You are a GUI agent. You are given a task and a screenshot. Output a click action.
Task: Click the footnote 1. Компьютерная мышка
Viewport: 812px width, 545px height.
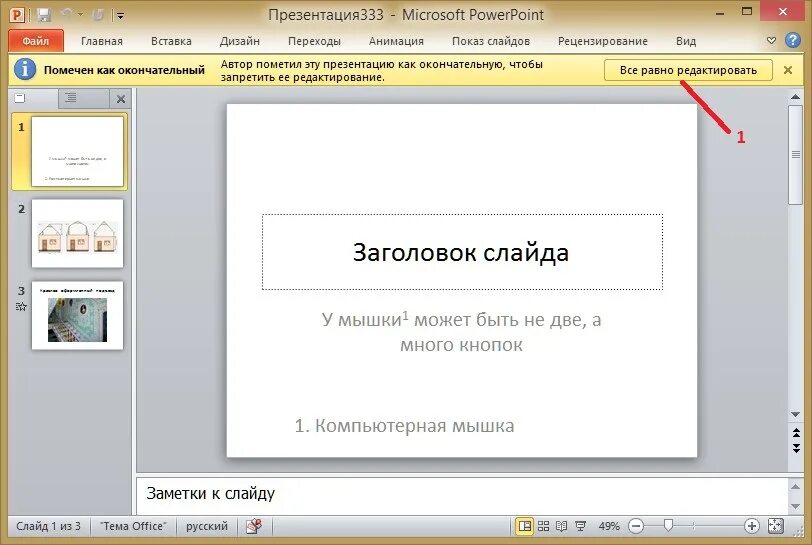(x=404, y=426)
